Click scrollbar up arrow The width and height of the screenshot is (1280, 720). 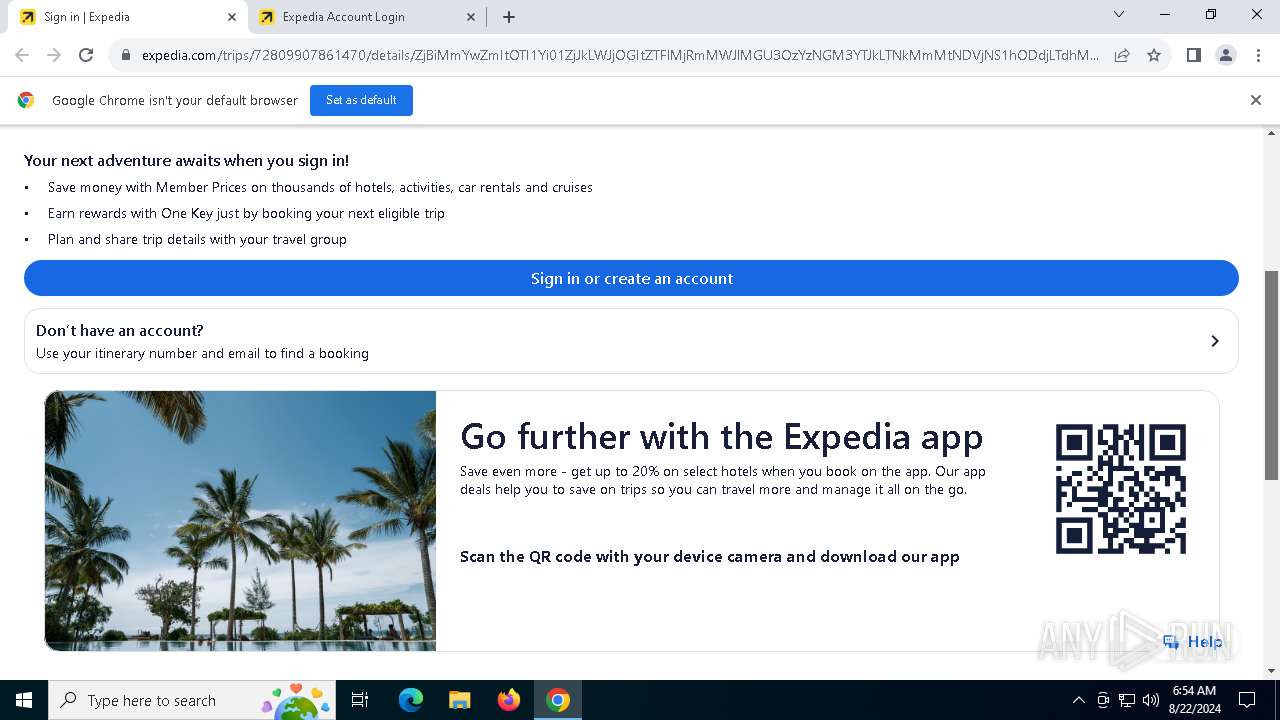coord(1272,133)
